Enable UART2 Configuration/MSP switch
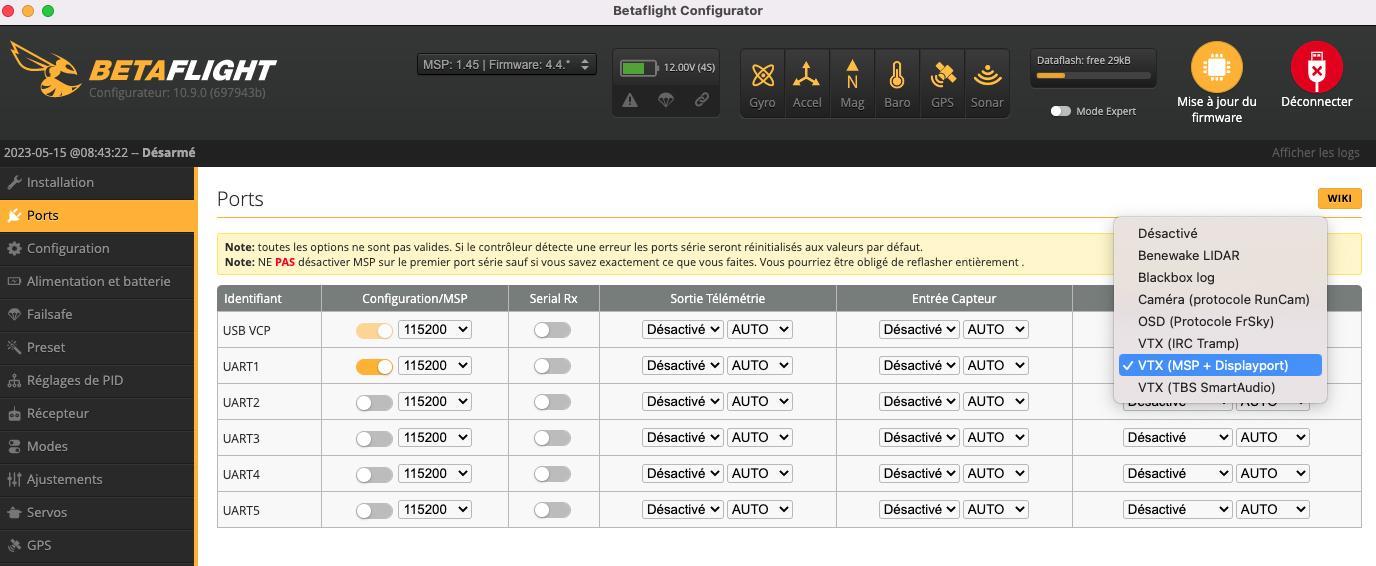 [x=374, y=402]
